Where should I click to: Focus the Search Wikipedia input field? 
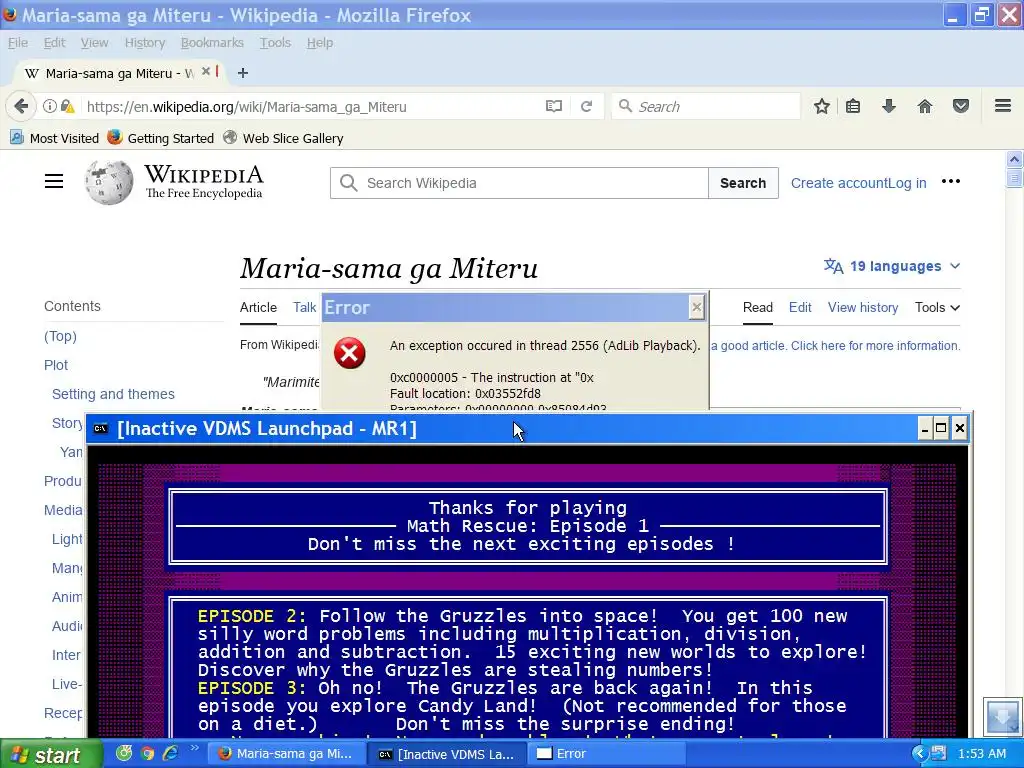point(519,183)
